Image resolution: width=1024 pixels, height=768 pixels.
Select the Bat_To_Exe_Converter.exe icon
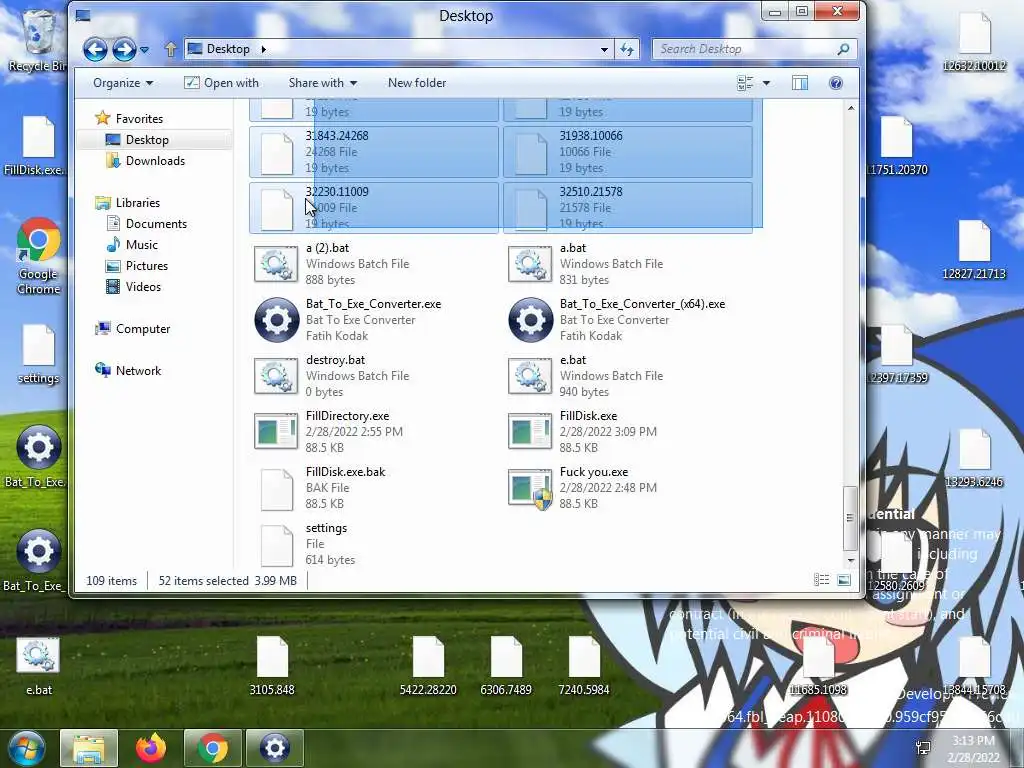(276, 320)
